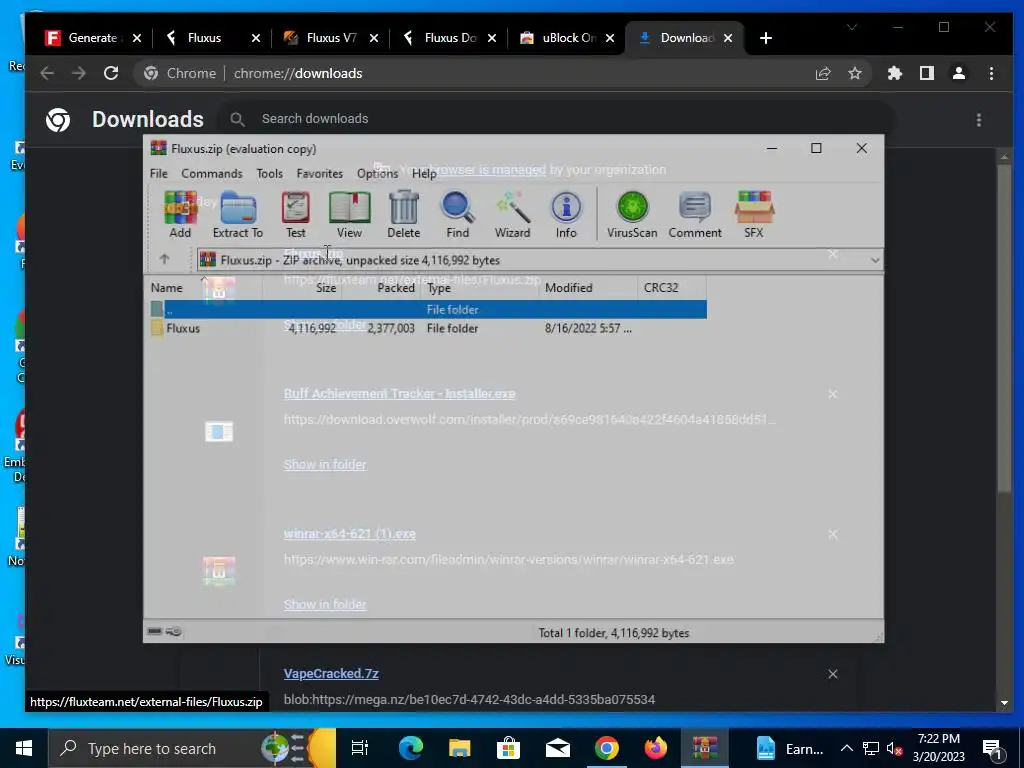The height and width of the screenshot is (768, 1024).
Task: Sort by the CRC32 column header
Action: 672,288
